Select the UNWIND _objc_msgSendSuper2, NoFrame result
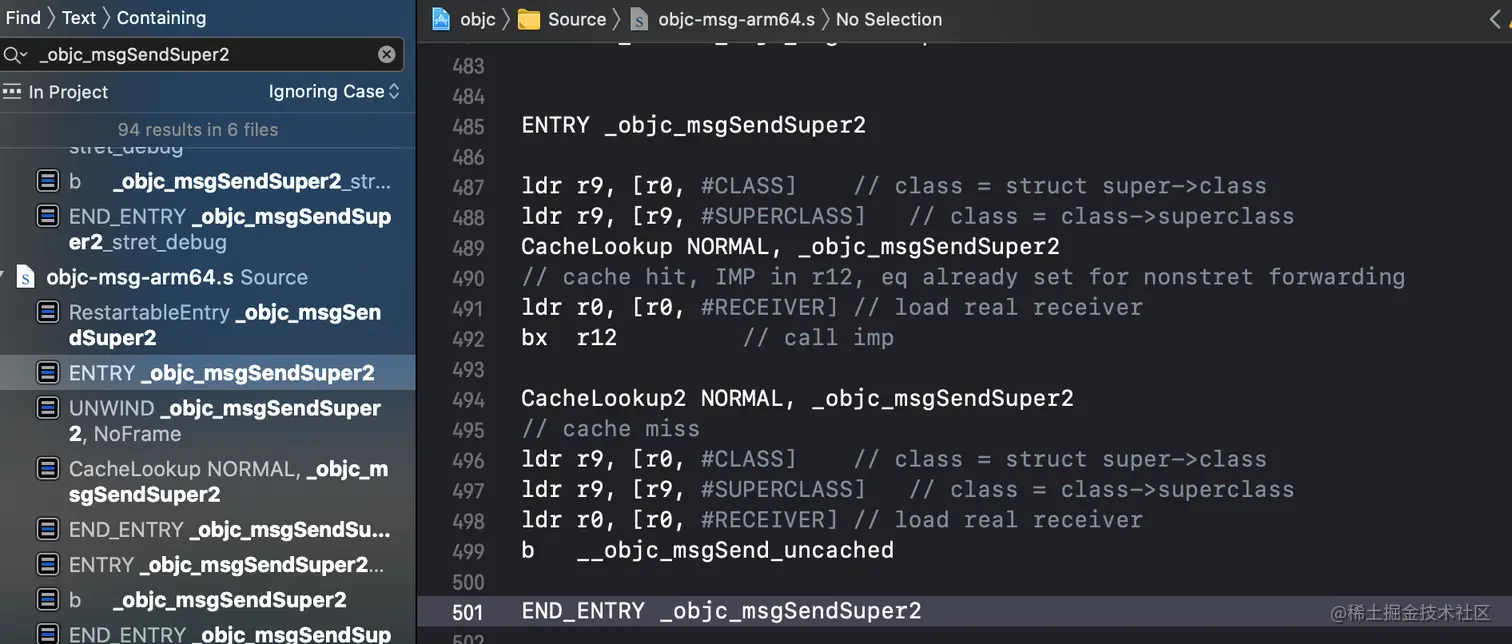The height and width of the screenshot is (644, 1512). (x=224, y=421)
